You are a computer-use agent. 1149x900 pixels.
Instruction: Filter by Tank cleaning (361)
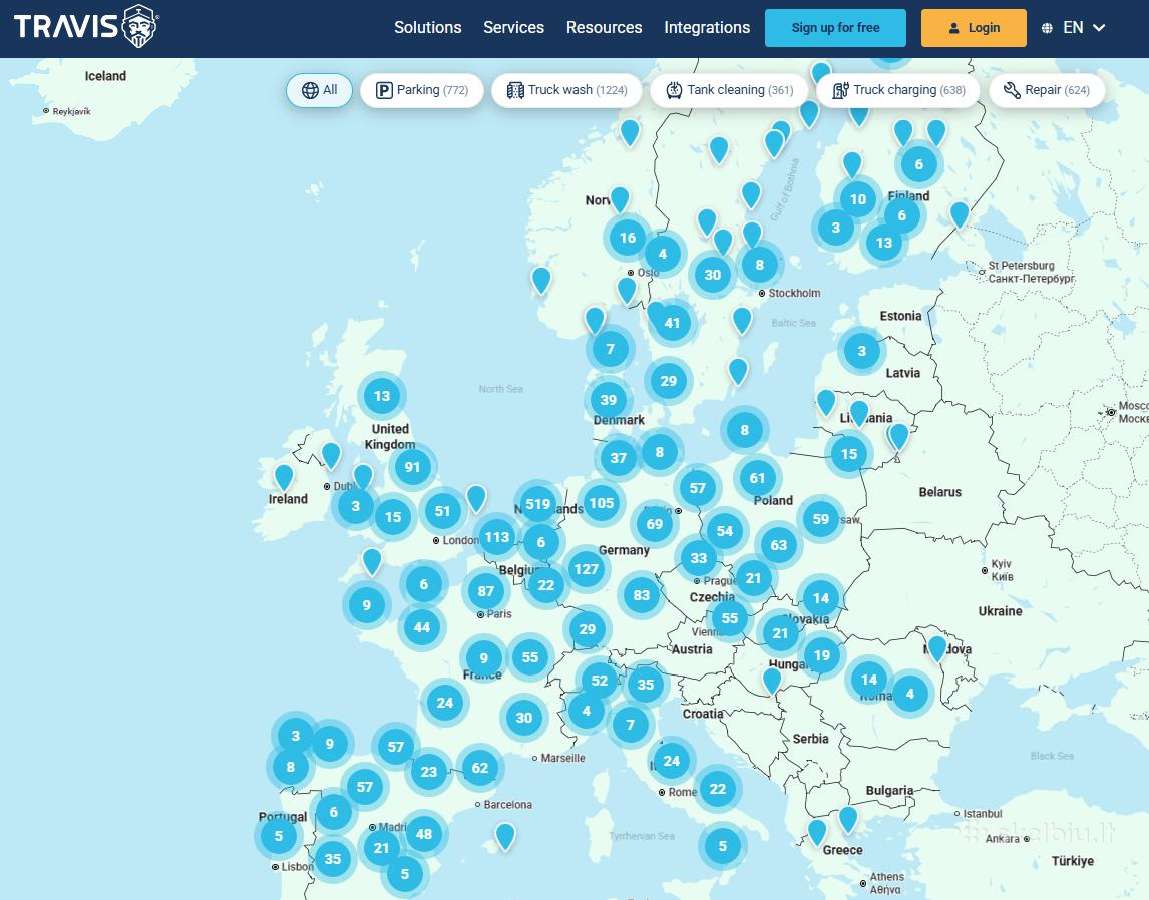pyautogui.click(x=729, y=90)
